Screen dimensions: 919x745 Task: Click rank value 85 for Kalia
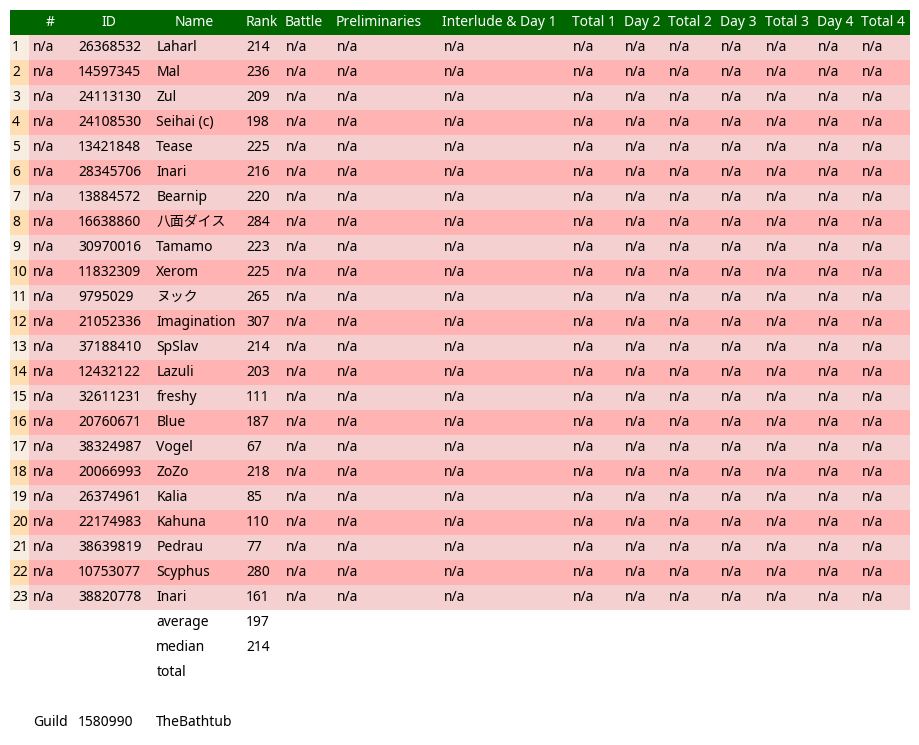tap(254, 496)
